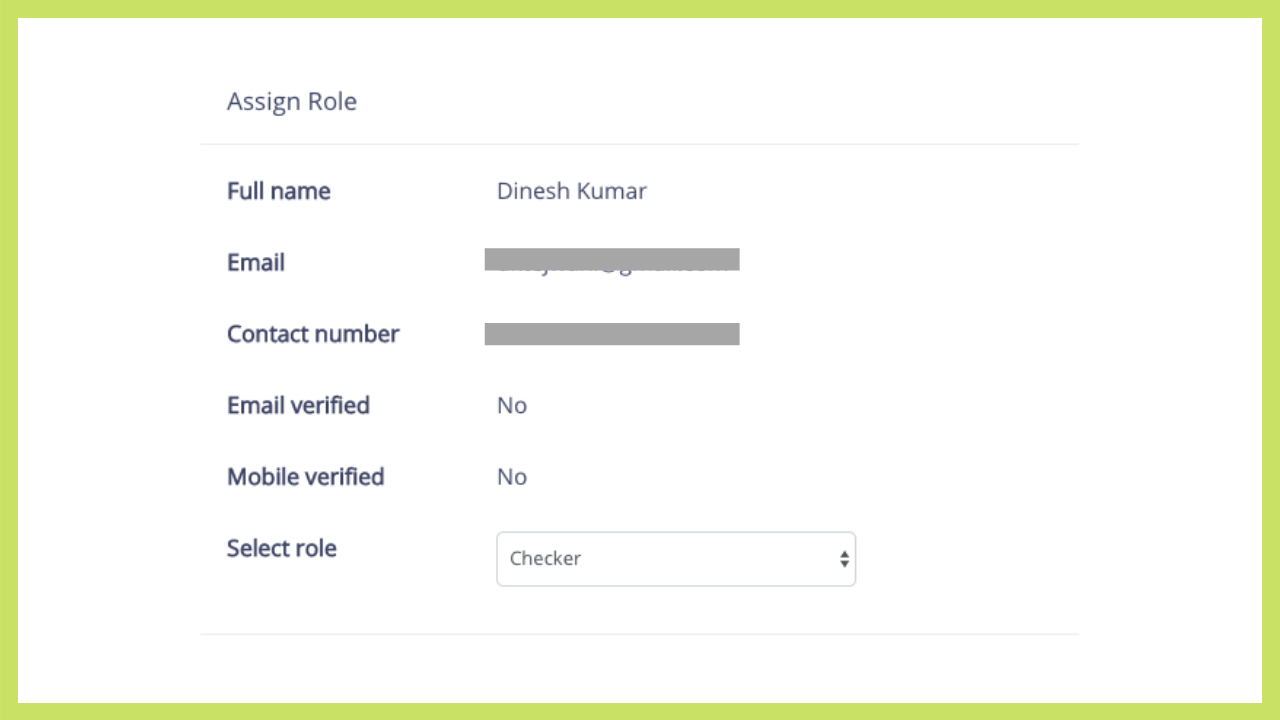Click the green border along top edge

click(x=640, y=8)
